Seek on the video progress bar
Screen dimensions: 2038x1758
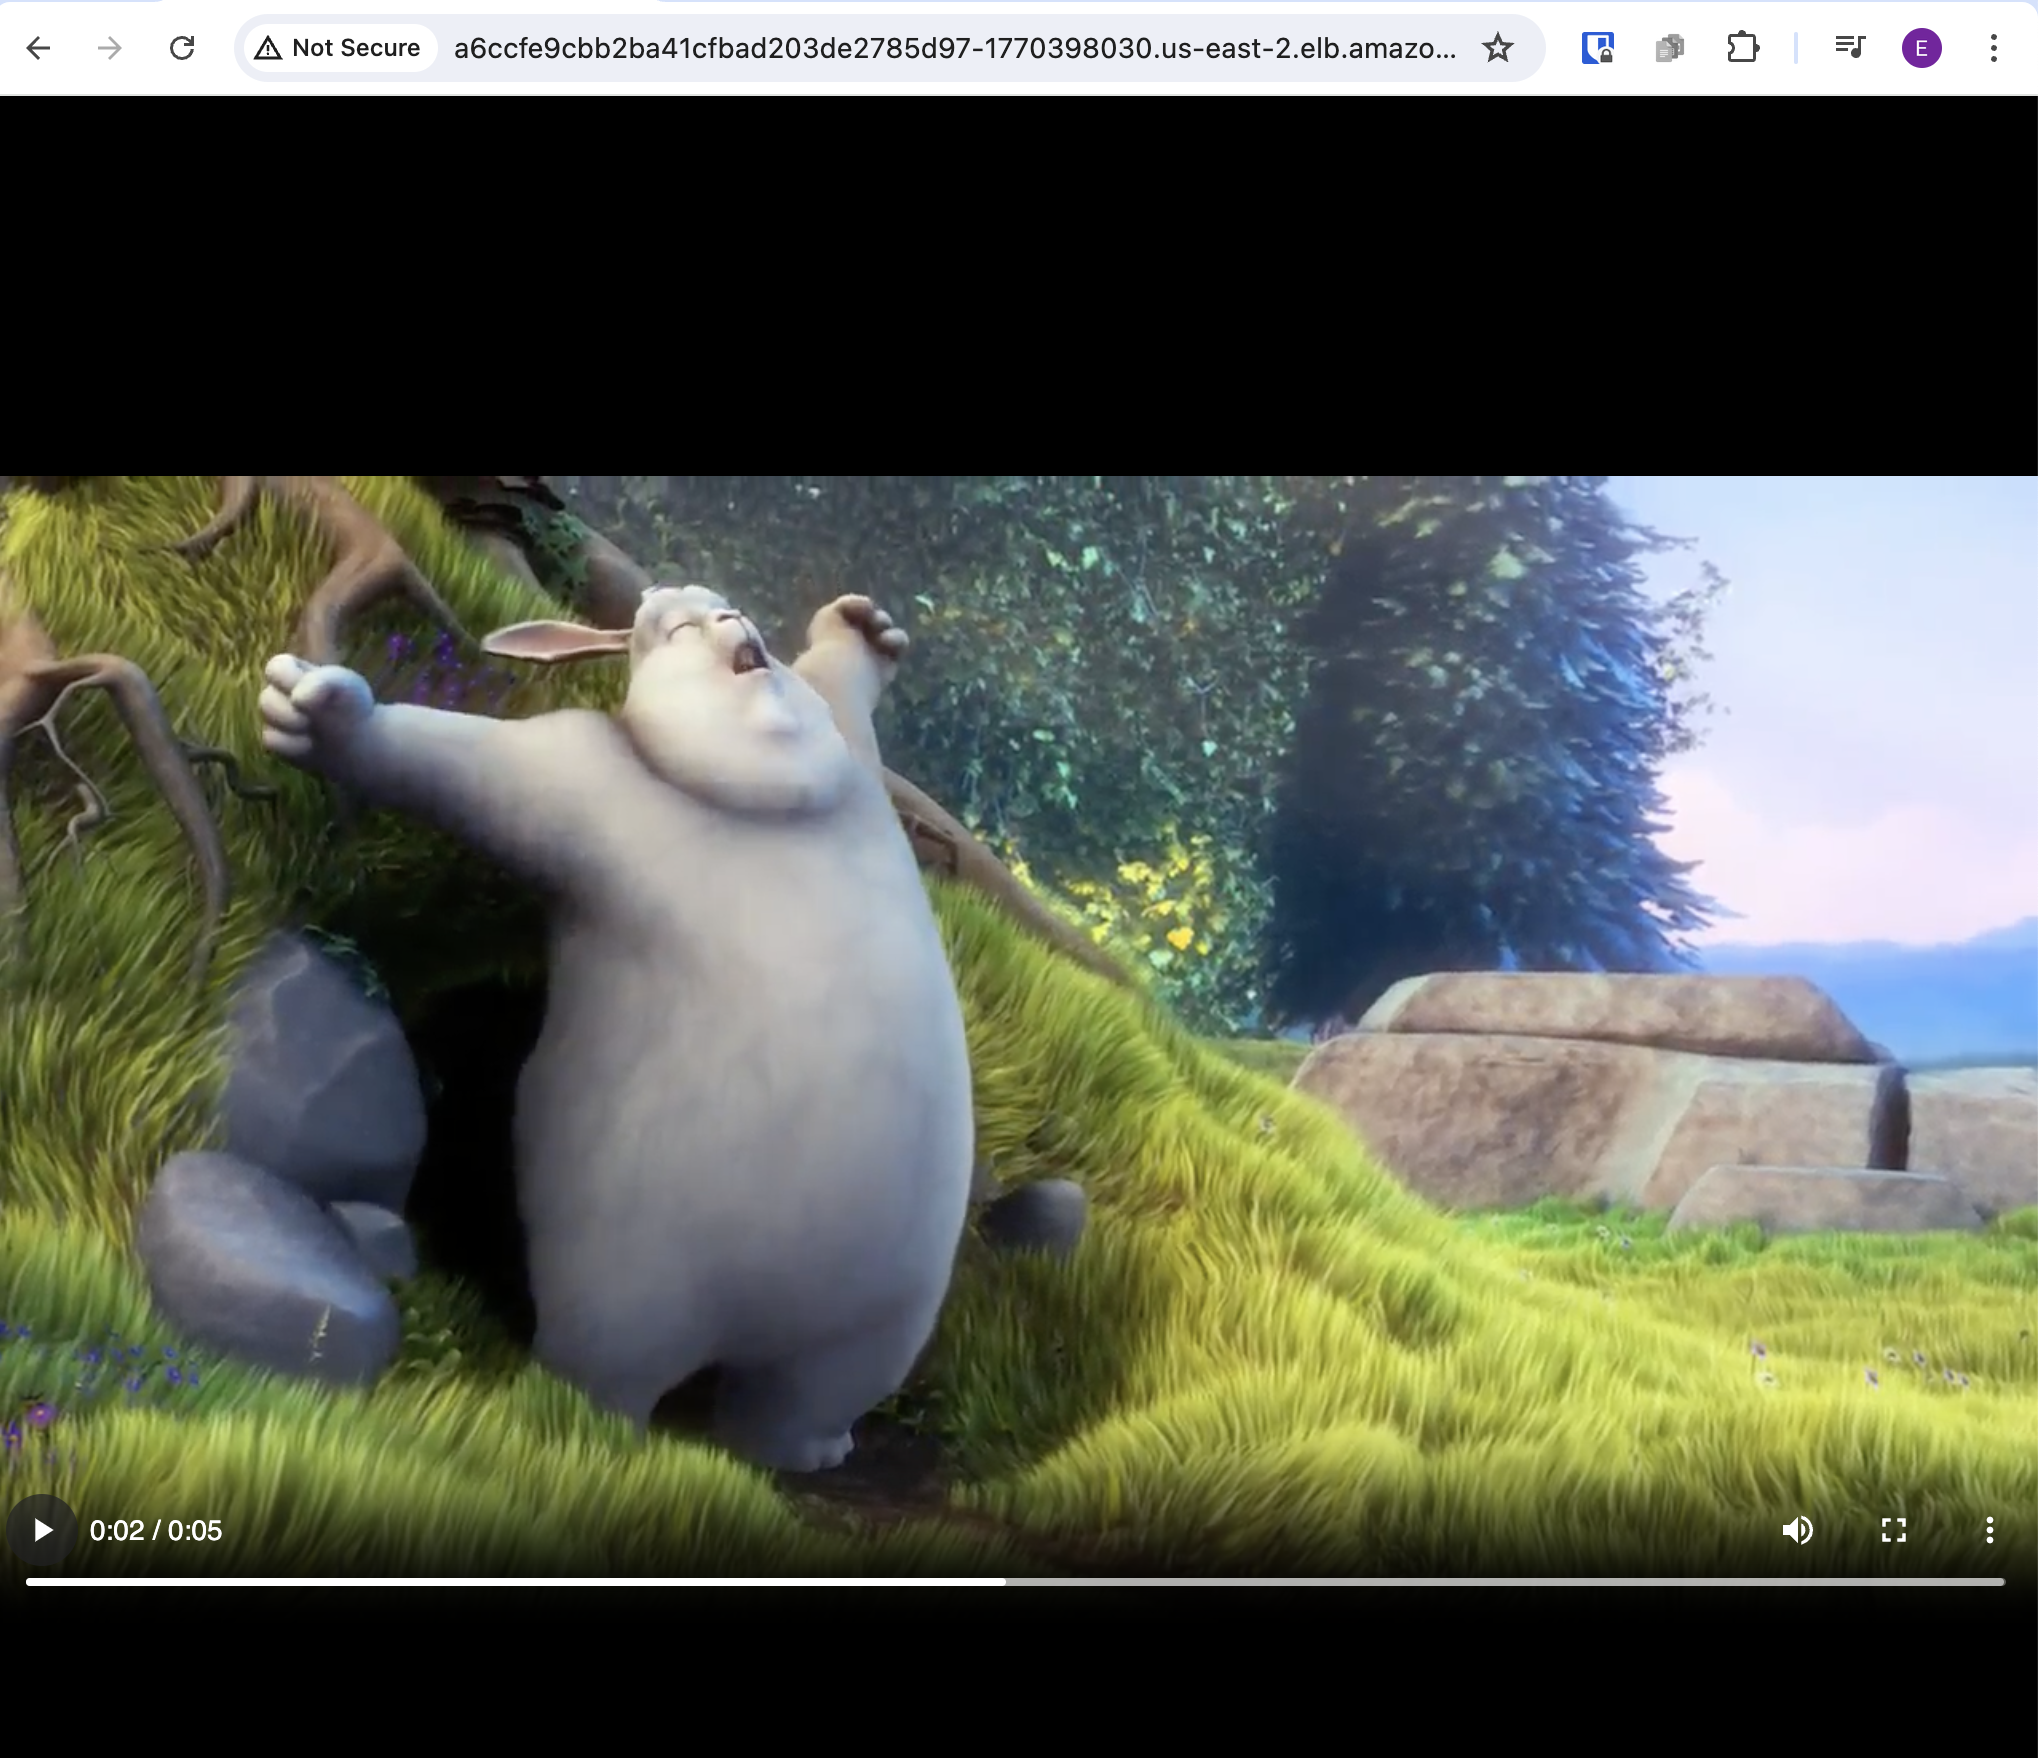click(1015, 1582)
